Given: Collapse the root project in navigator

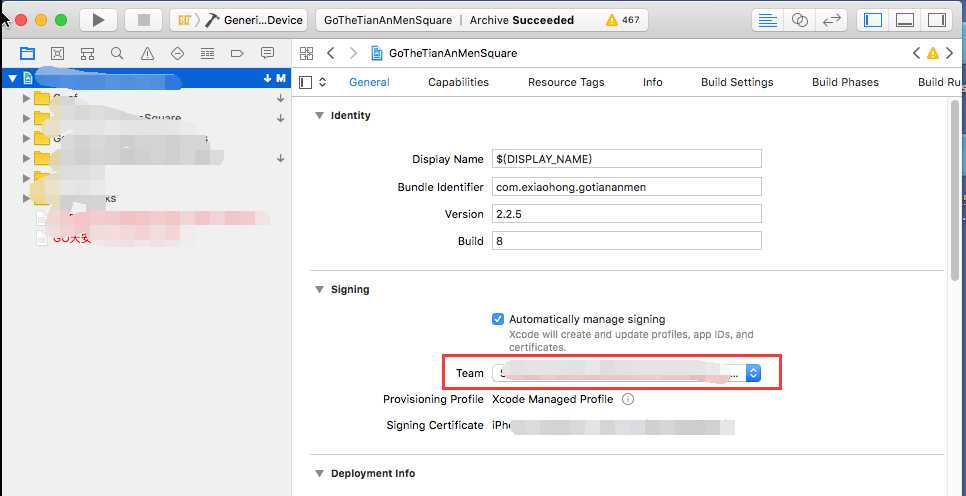Looking at the screenshot, I should point(13,78).
